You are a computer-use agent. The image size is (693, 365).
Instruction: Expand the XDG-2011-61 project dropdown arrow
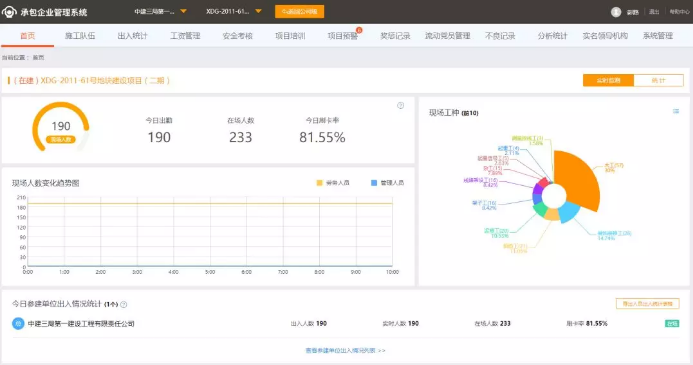coord(259,11)
